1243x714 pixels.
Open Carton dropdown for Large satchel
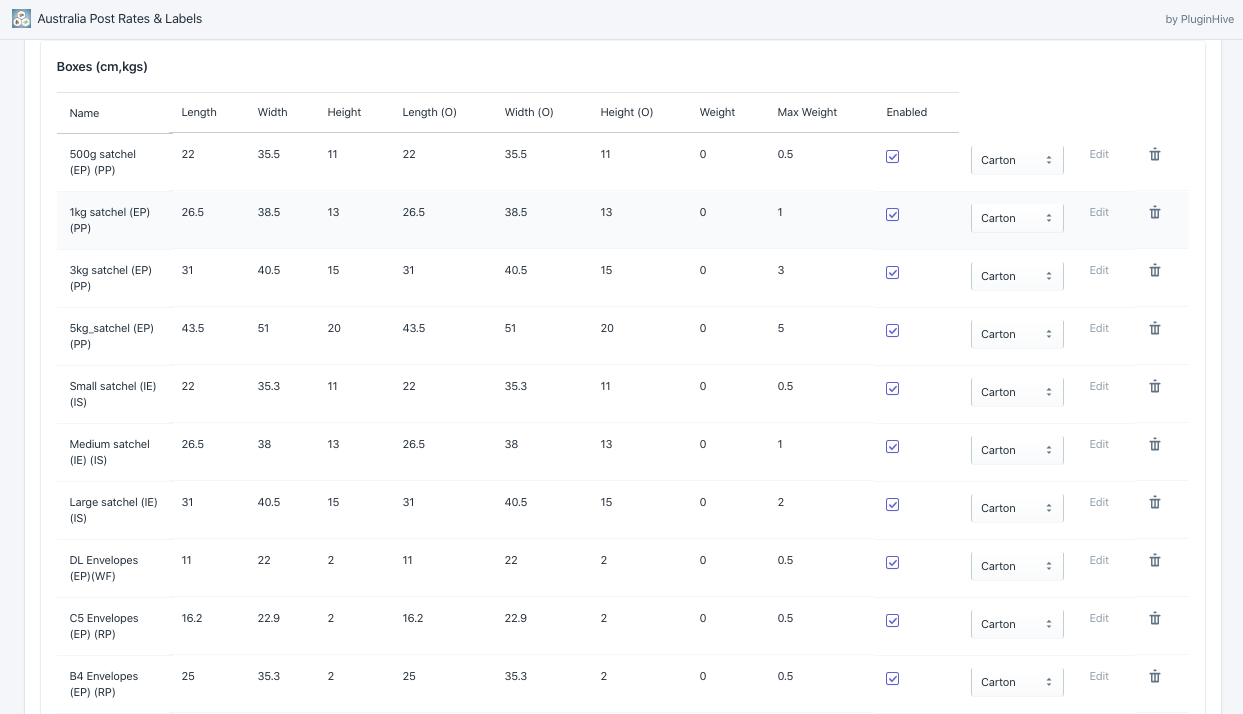[1017, 508]
